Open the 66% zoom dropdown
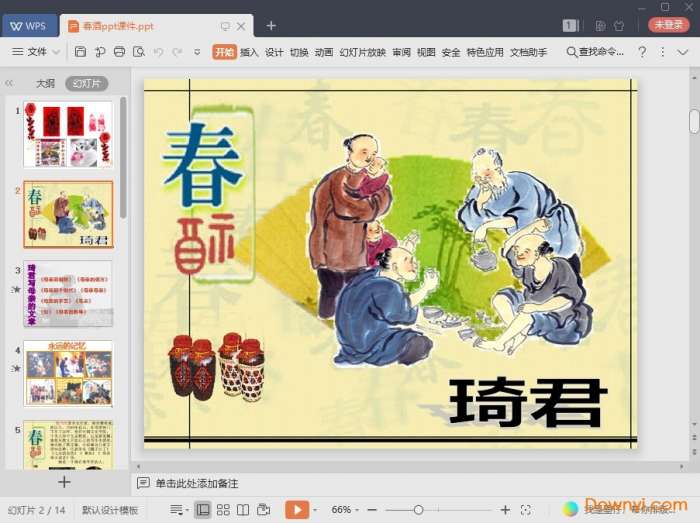Viewport: 700px width, 523px height. point(345,510)
